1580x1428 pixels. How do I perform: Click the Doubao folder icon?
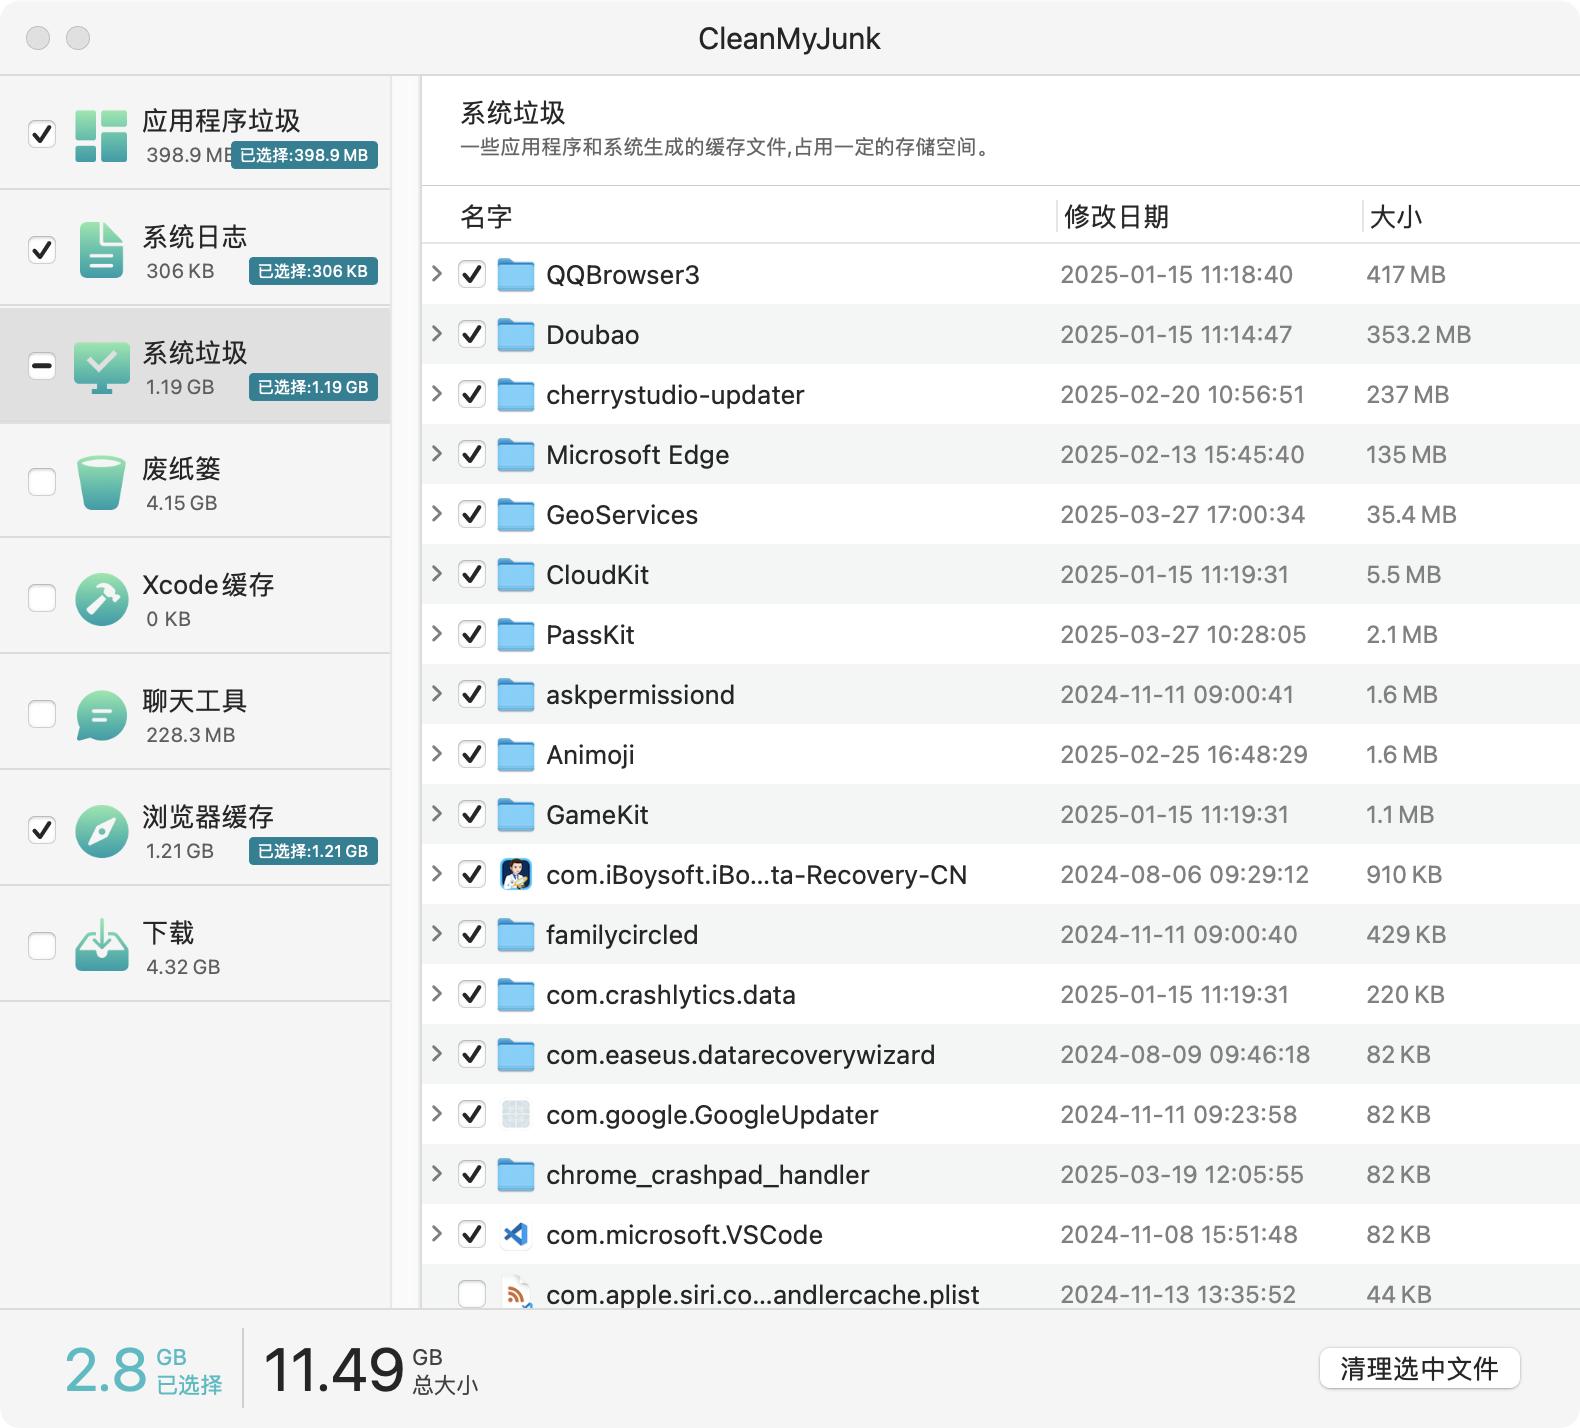516,334
